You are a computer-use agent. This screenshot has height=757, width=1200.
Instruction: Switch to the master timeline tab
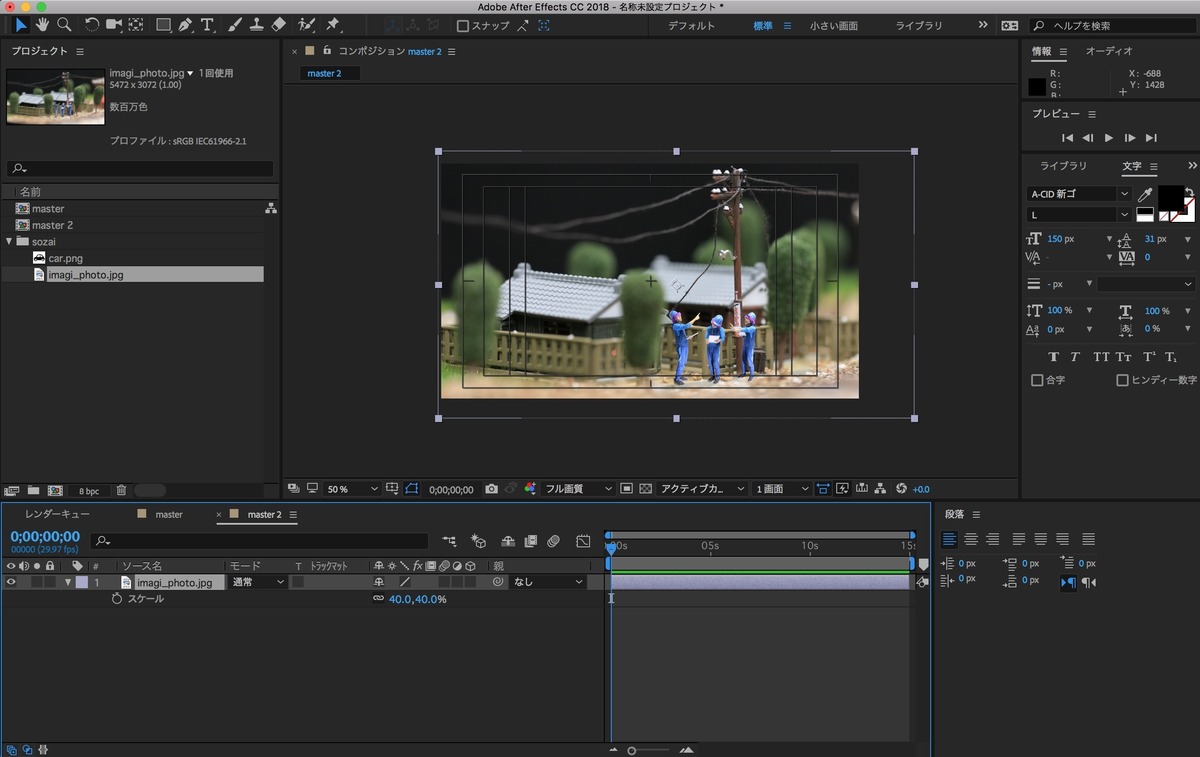tap(168, 514)
